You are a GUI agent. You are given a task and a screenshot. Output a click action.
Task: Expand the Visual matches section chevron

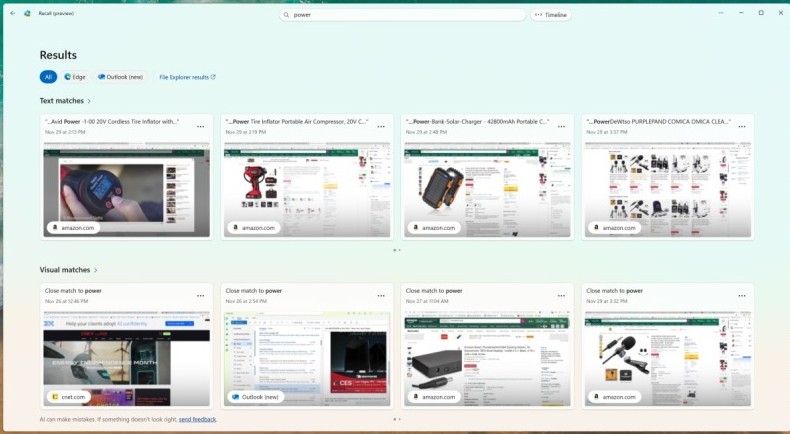(96, 270)
